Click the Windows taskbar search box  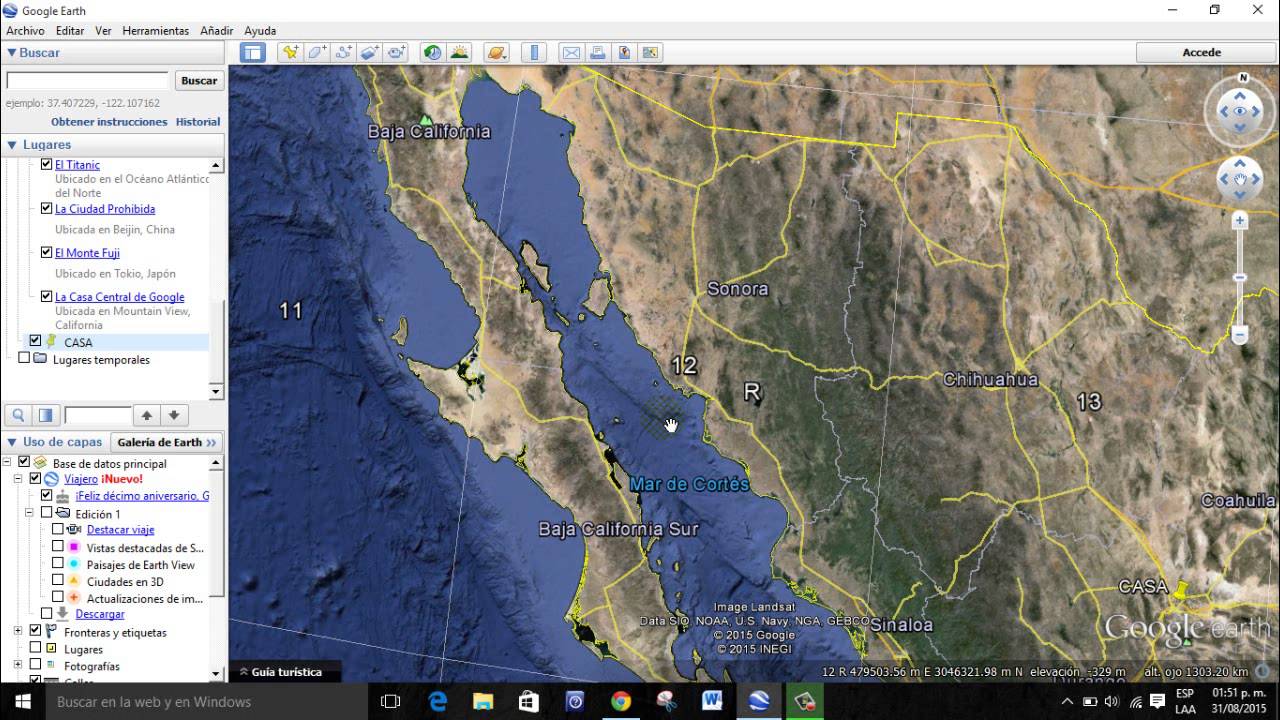207,702
